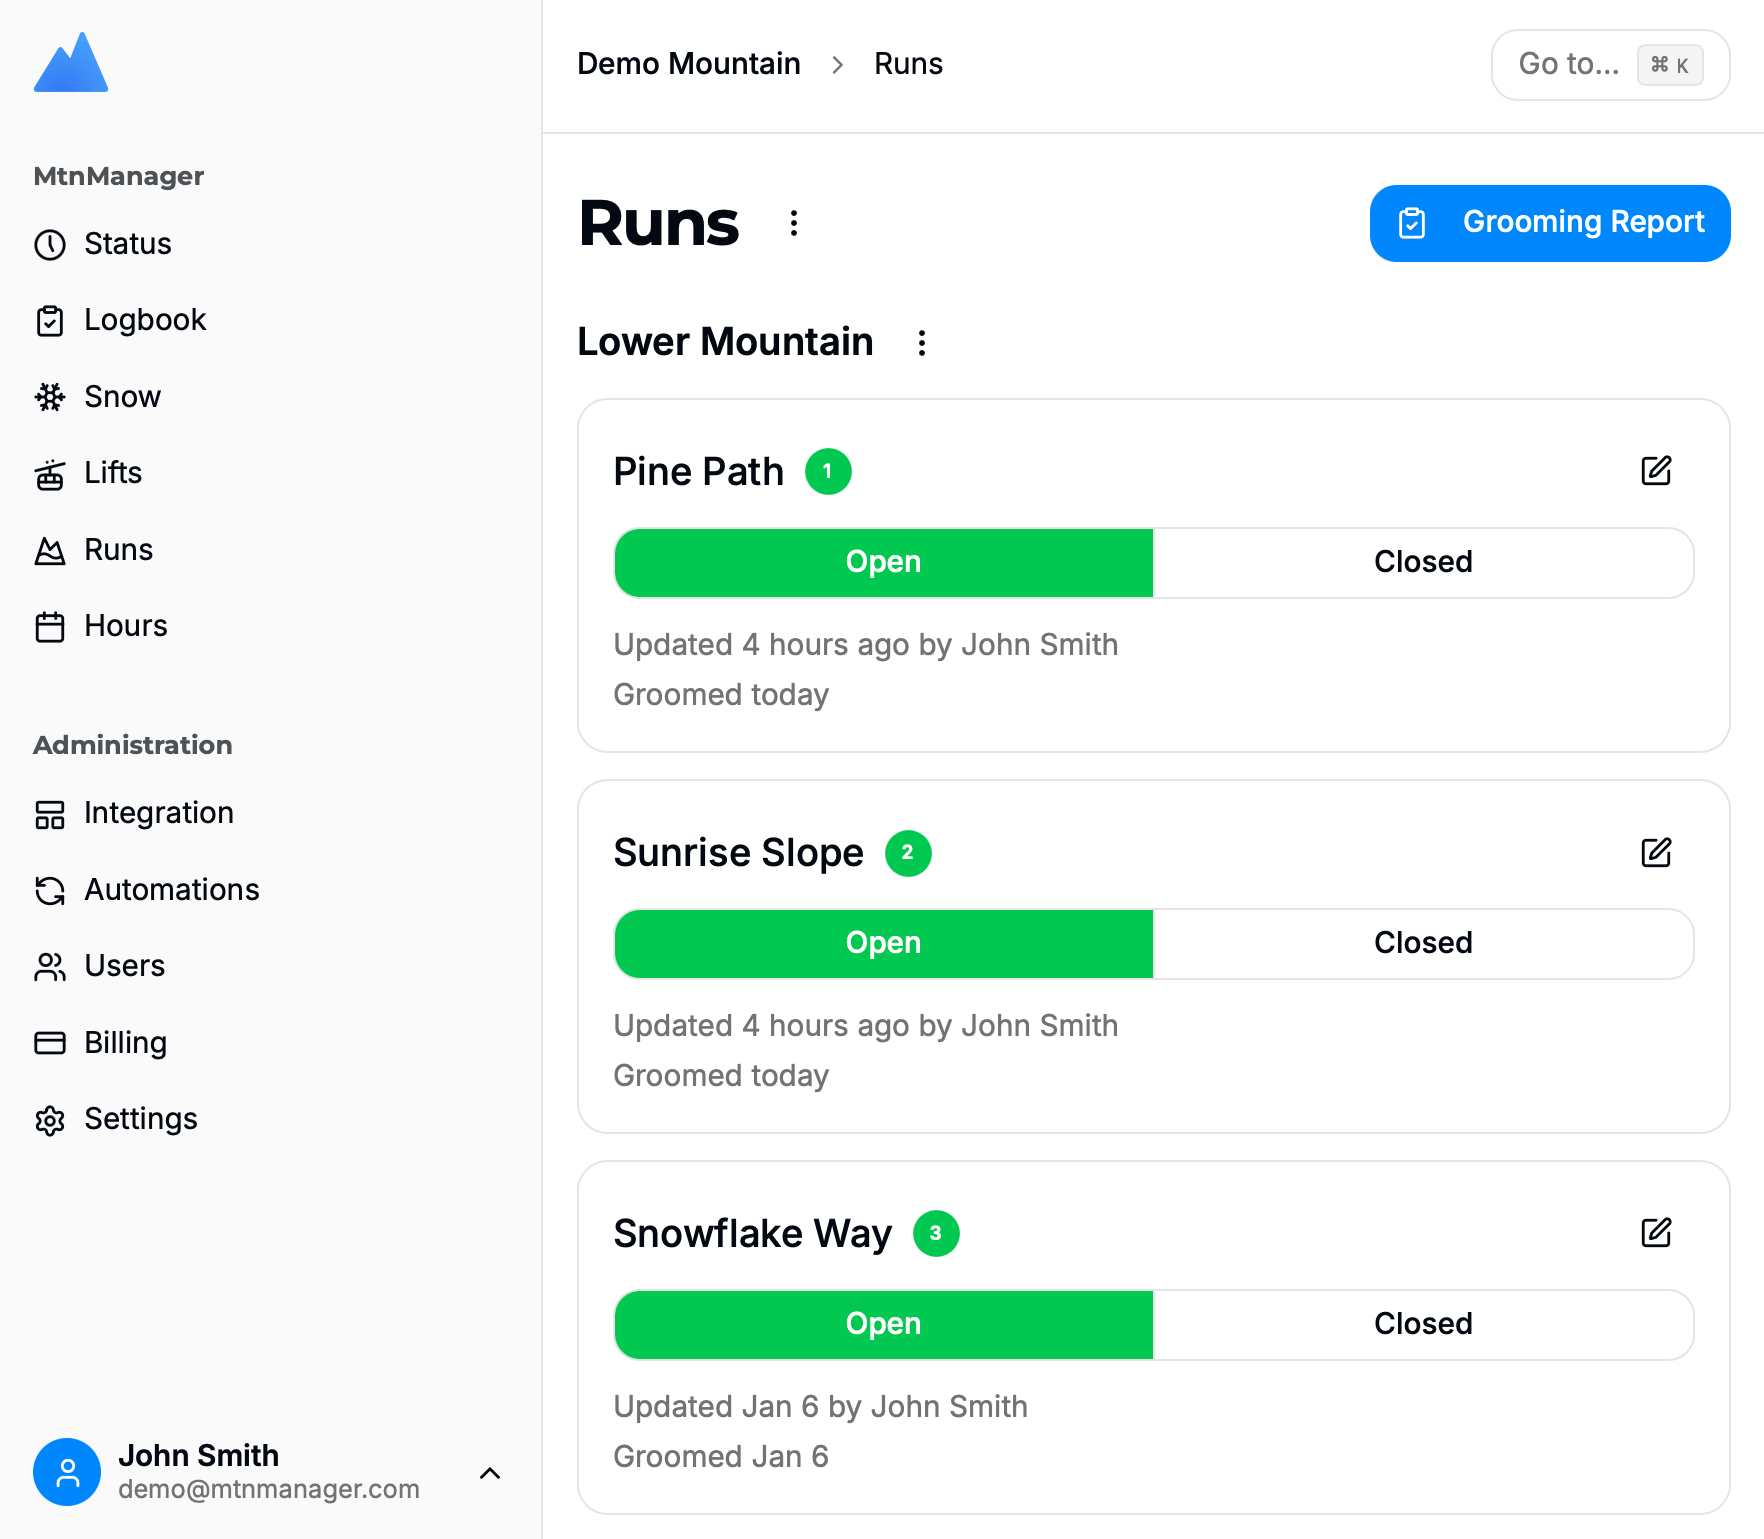1764x1539 pixels.
Task: Click John Smith's blue avatar icon
Action: [x=67, y=1472]
